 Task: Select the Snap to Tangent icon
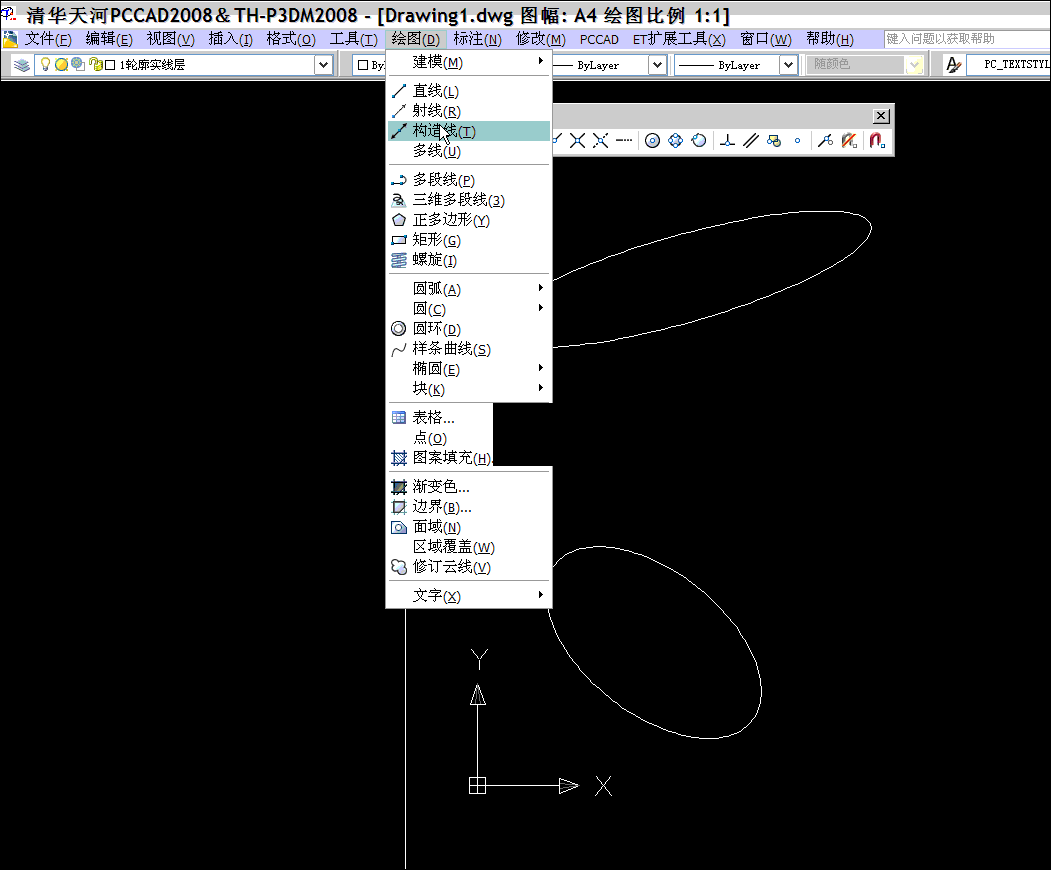699,140
